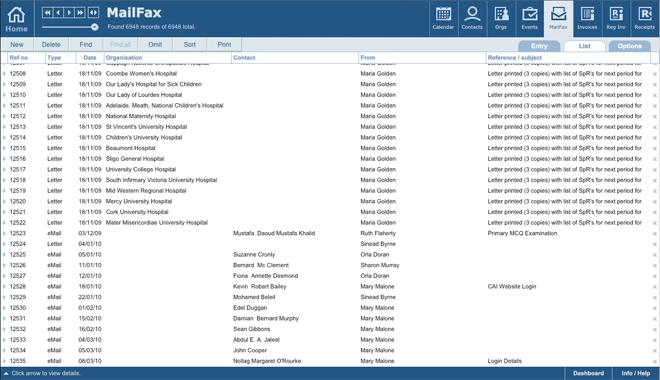
Task: Select contact Mustafa Daoud Mustafa Khalid
Action: [x=274, y=233]
